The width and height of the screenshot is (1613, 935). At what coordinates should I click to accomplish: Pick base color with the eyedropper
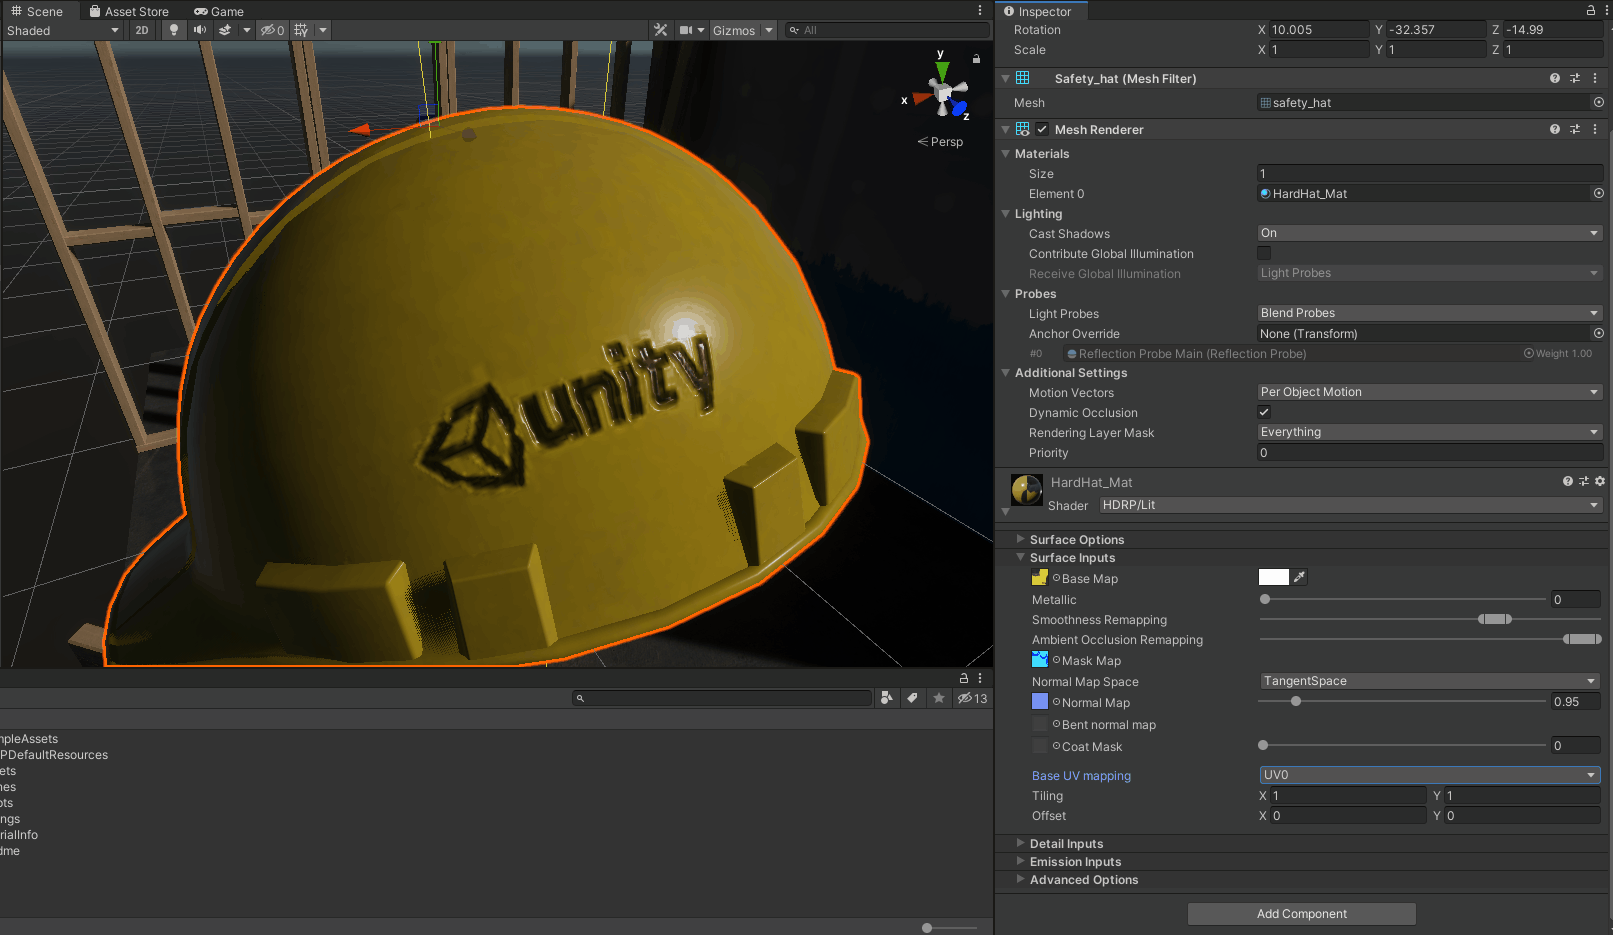(x=1299, y=577)
